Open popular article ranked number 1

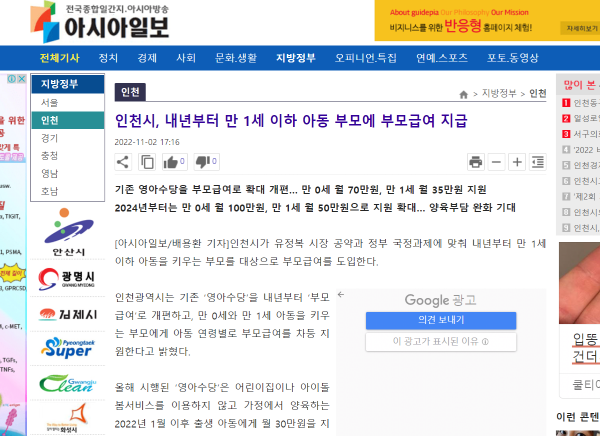click(x=580, y=103)
